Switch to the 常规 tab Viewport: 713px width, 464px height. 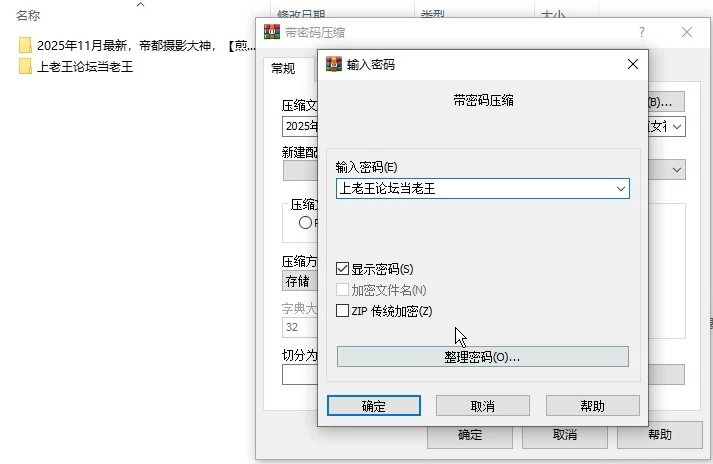(x=283, y=68)
